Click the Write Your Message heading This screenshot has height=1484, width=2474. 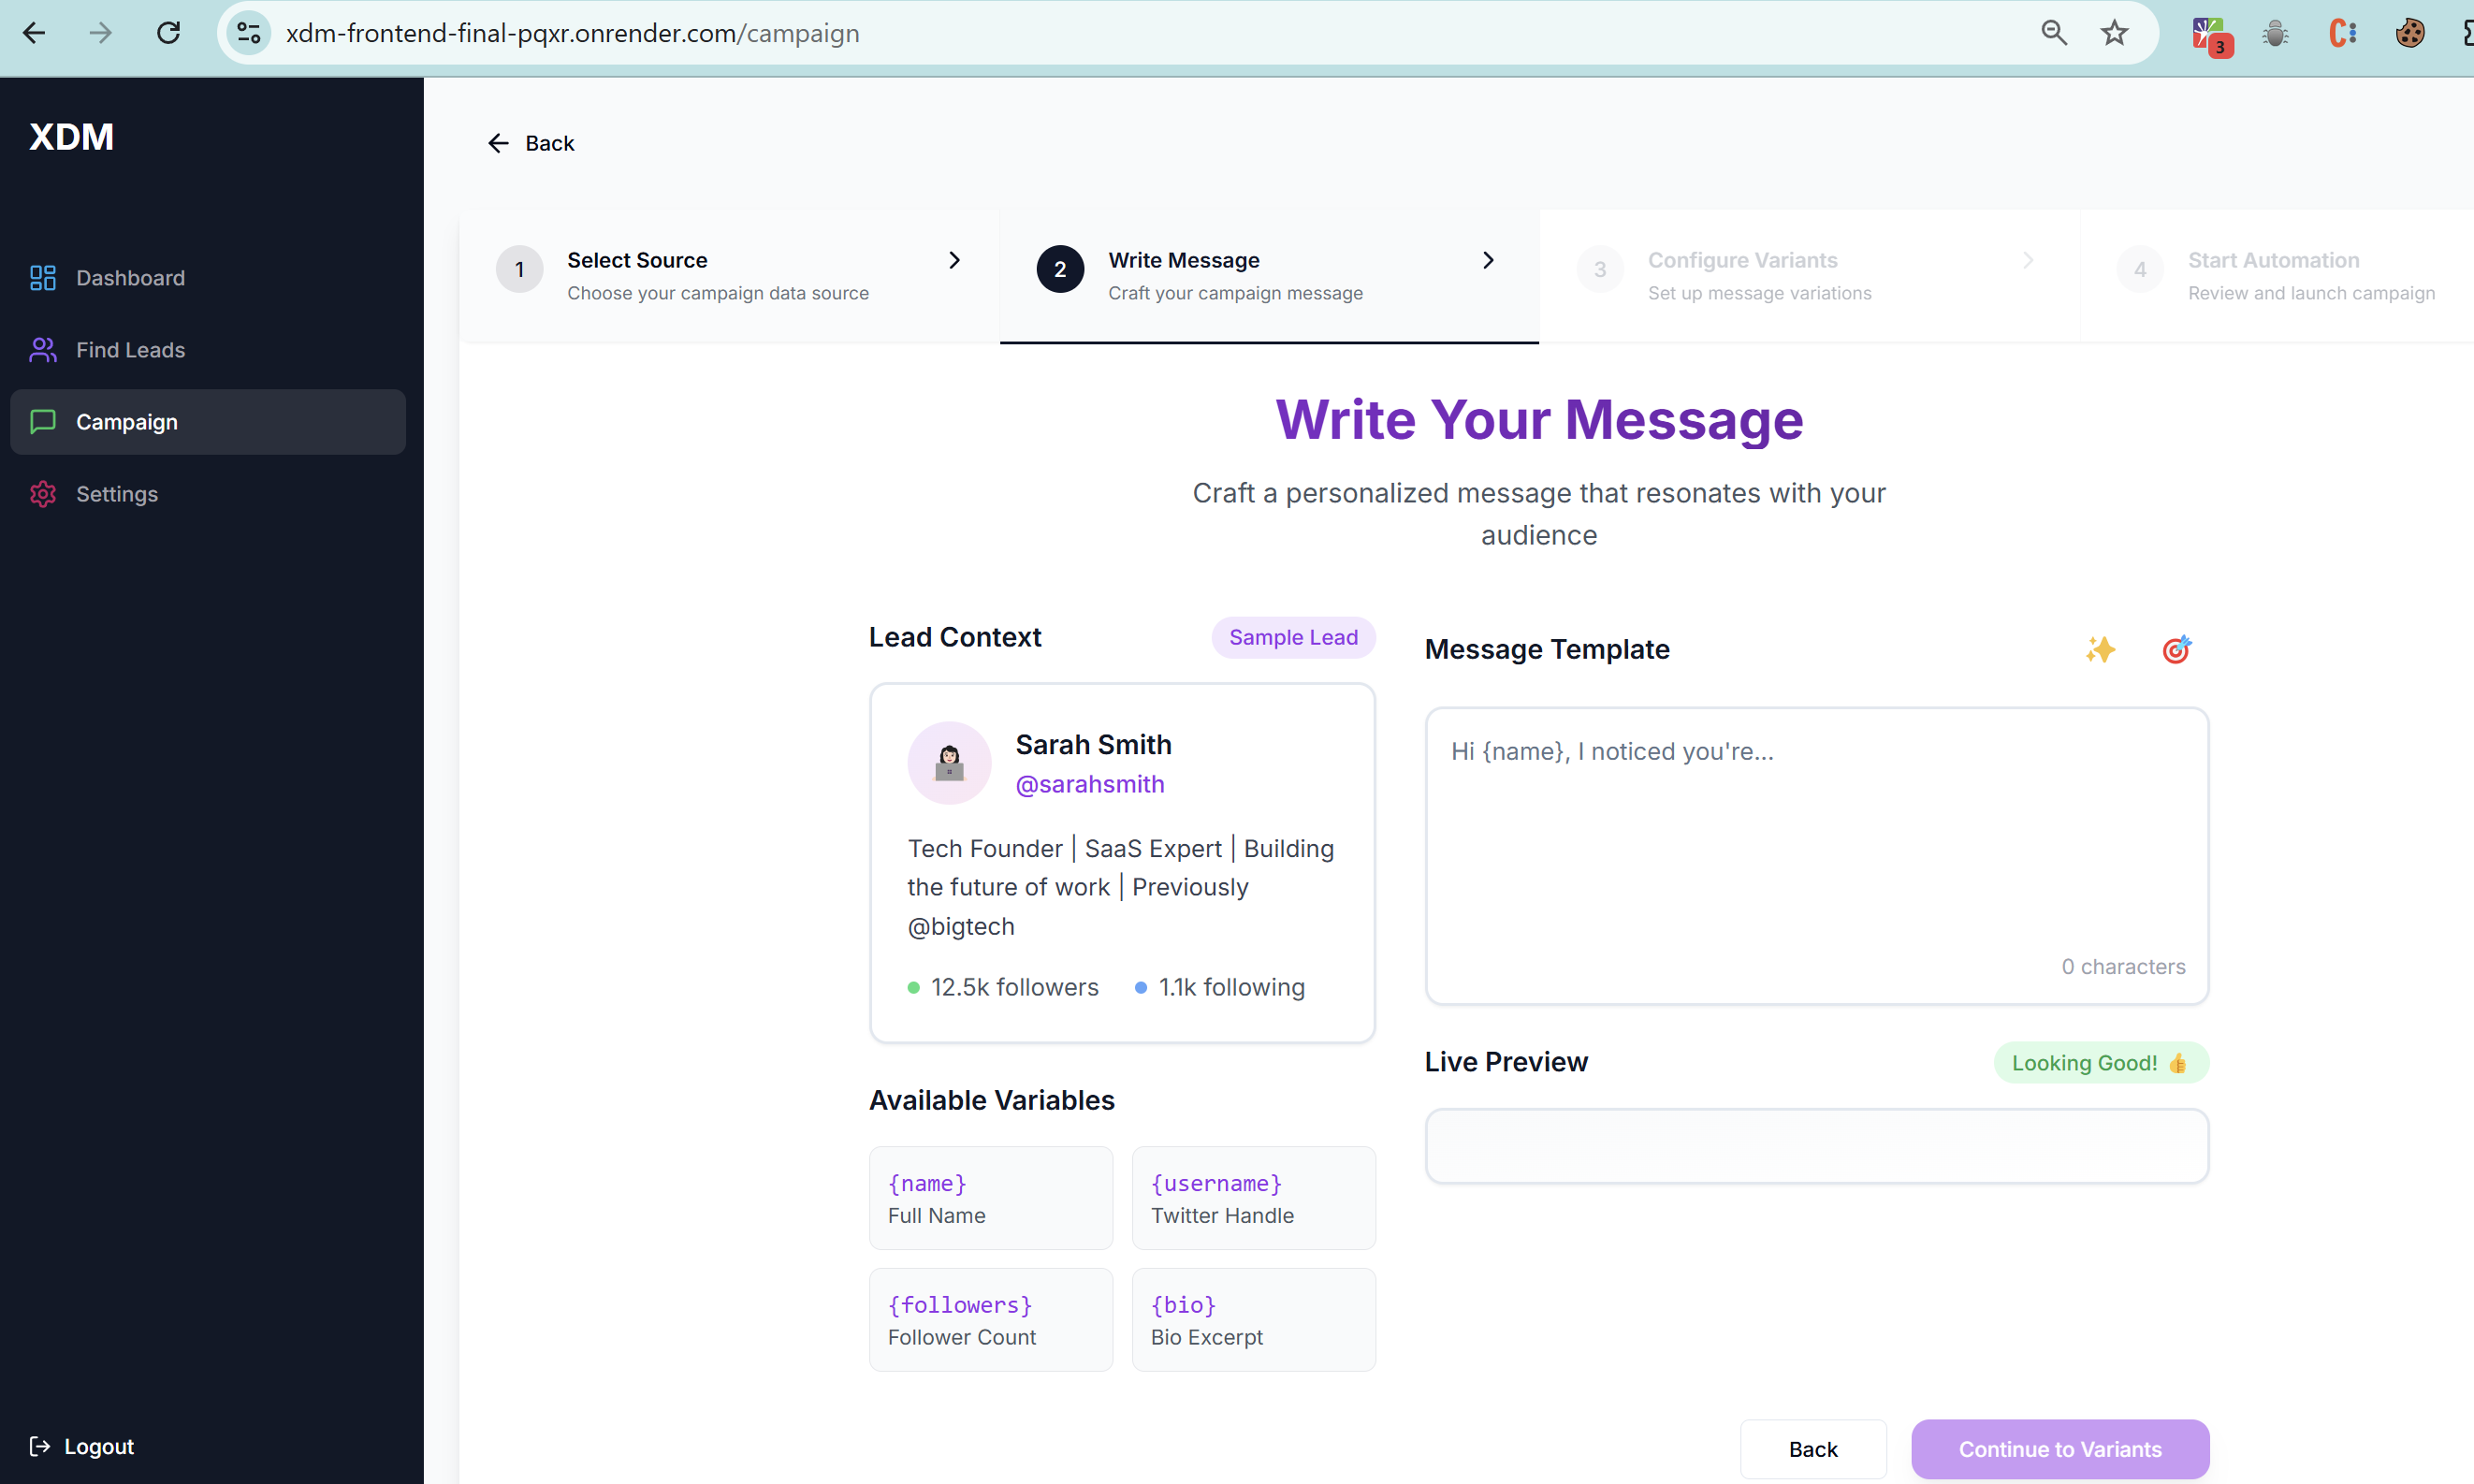1539,420
